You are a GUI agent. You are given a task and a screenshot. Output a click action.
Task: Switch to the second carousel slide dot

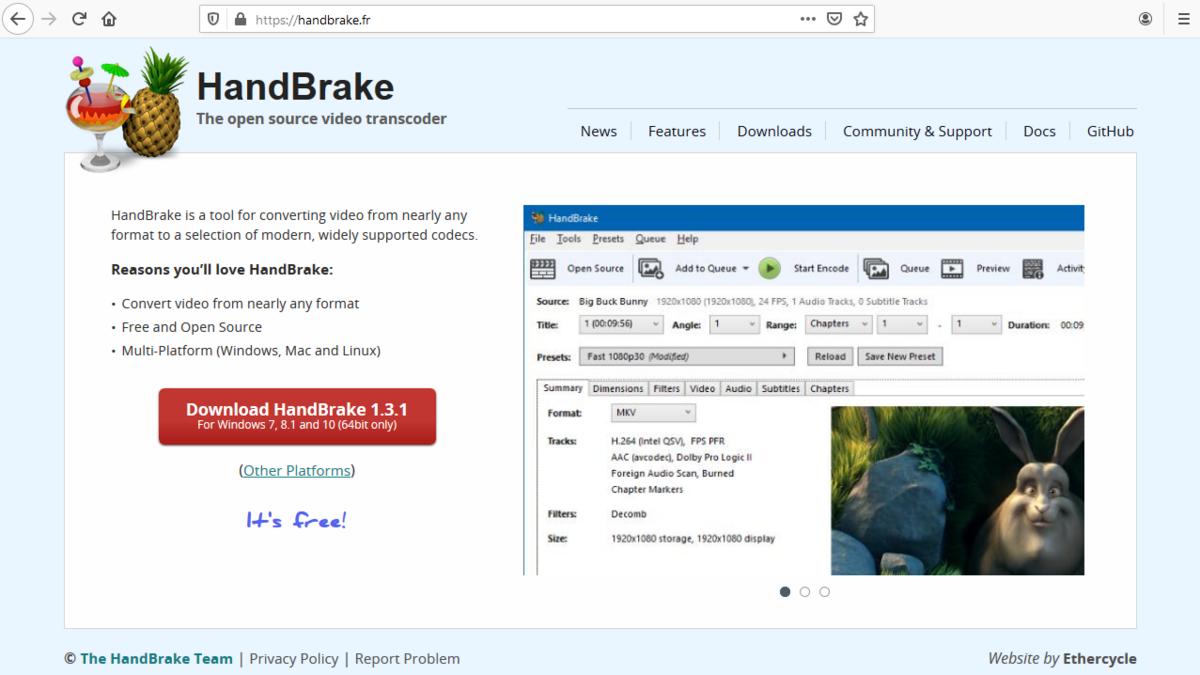pos(805,592)
